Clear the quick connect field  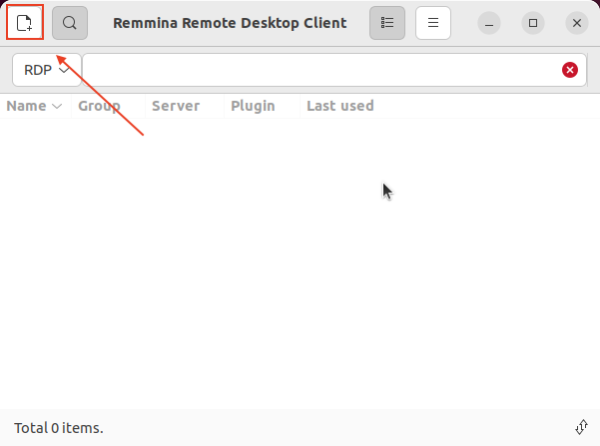coord(570,70)
